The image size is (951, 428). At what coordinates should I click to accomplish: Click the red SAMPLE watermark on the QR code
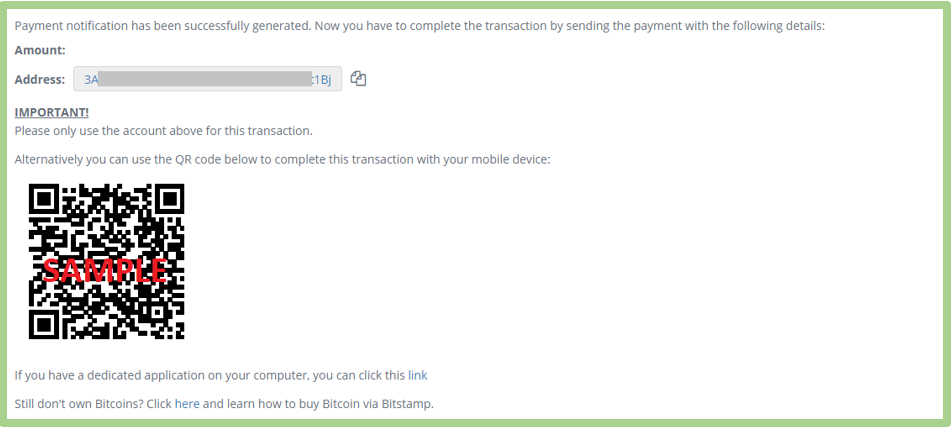105,270
